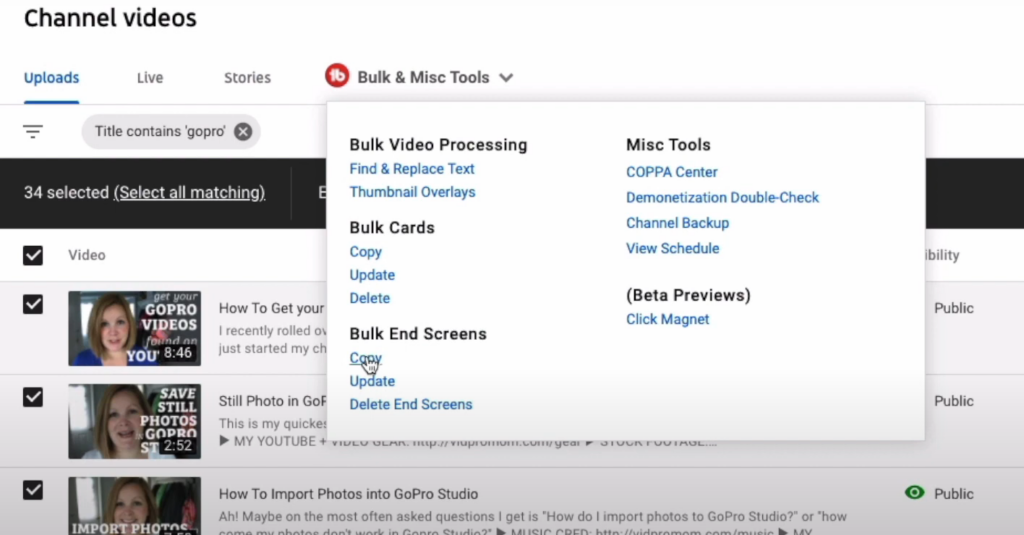Image resolution: width=1024 pixels, height=535 pixels.
Task: Open Thumbnail Overlays tool
Action: tap(412, 192)
